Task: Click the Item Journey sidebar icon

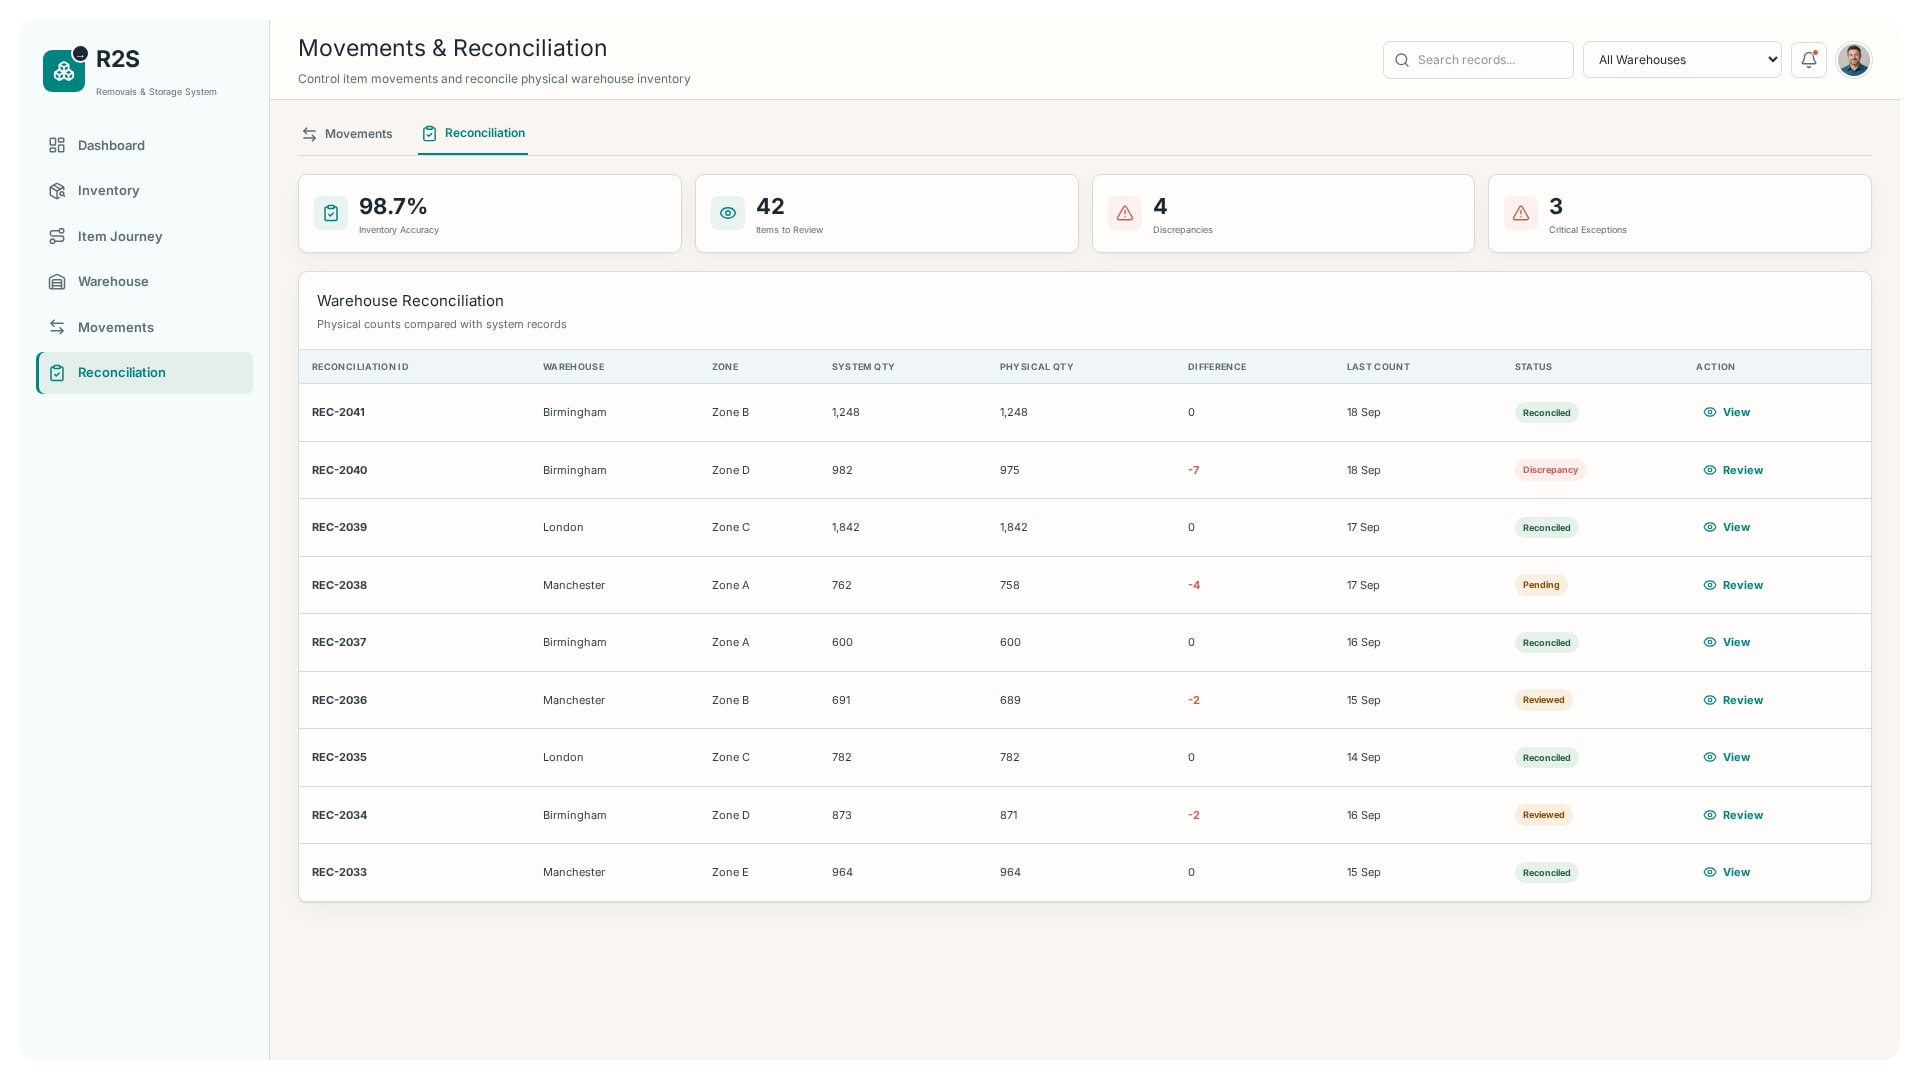Action: (57, 236)
